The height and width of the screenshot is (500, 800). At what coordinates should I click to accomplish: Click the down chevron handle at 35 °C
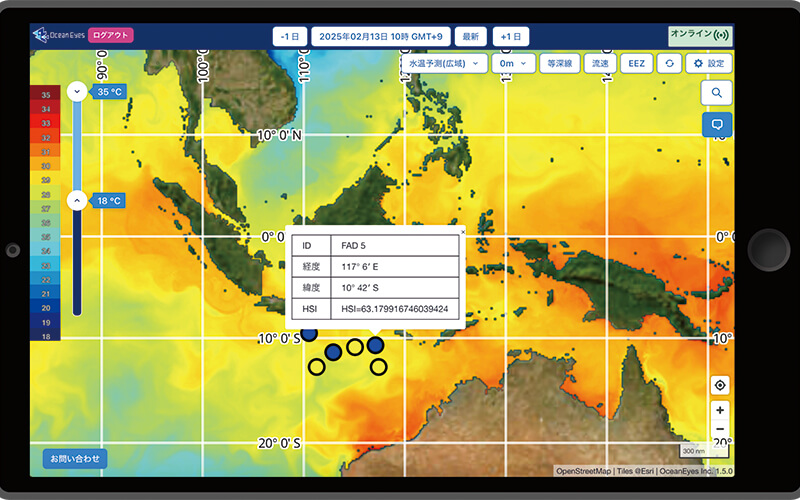coord(77,92)
